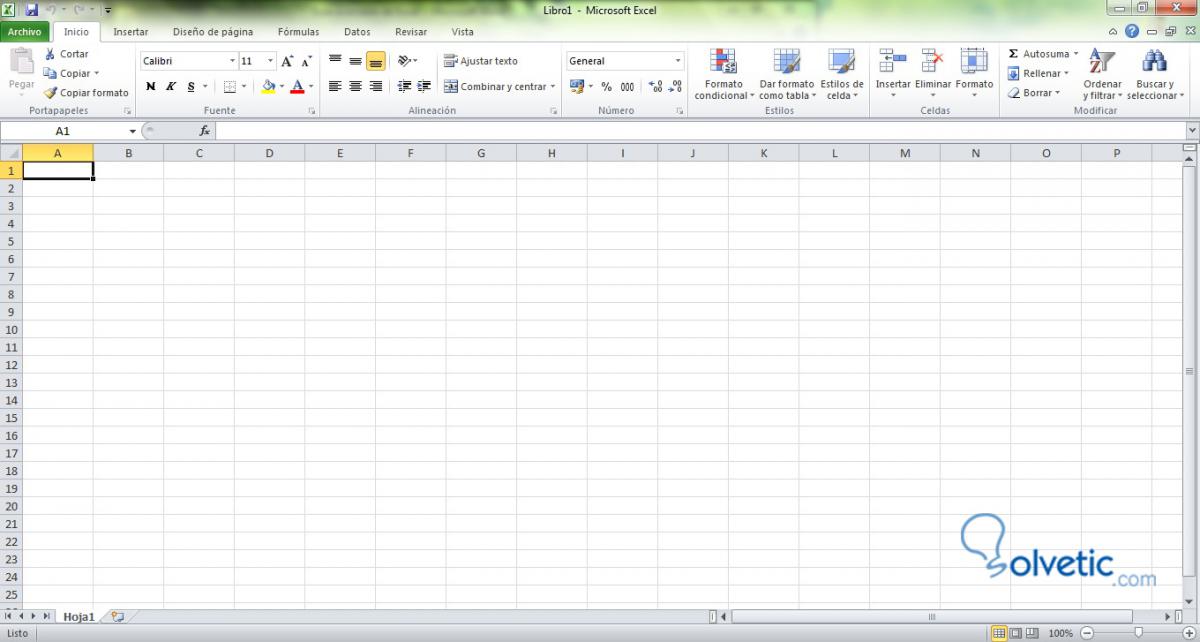This screenshot has width=1200, height=642.
Task: Toggle underline S formatting
Action: (191, 87)
